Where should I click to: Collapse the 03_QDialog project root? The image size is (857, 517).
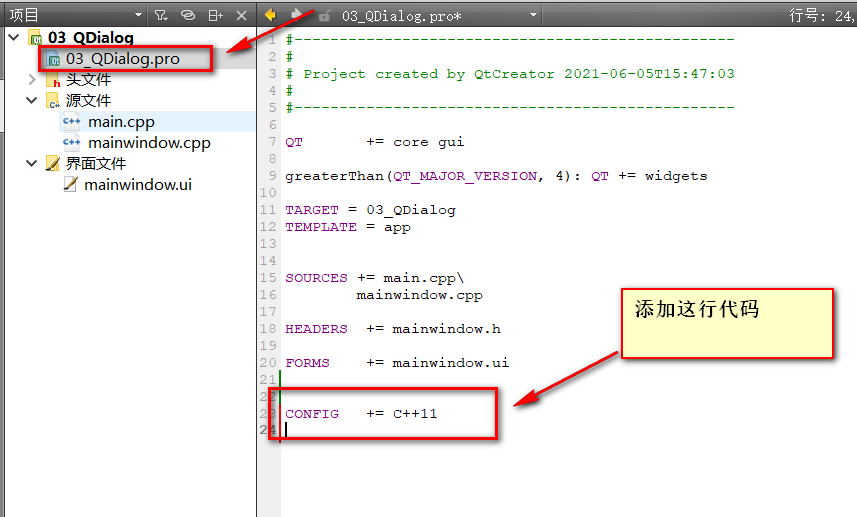click(x=15, y=37)
